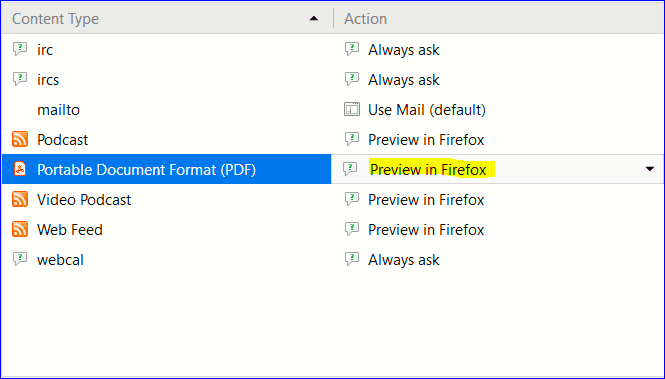Open the PDF action dropdown arrow

pyautogui.click(x=649, y=169)
